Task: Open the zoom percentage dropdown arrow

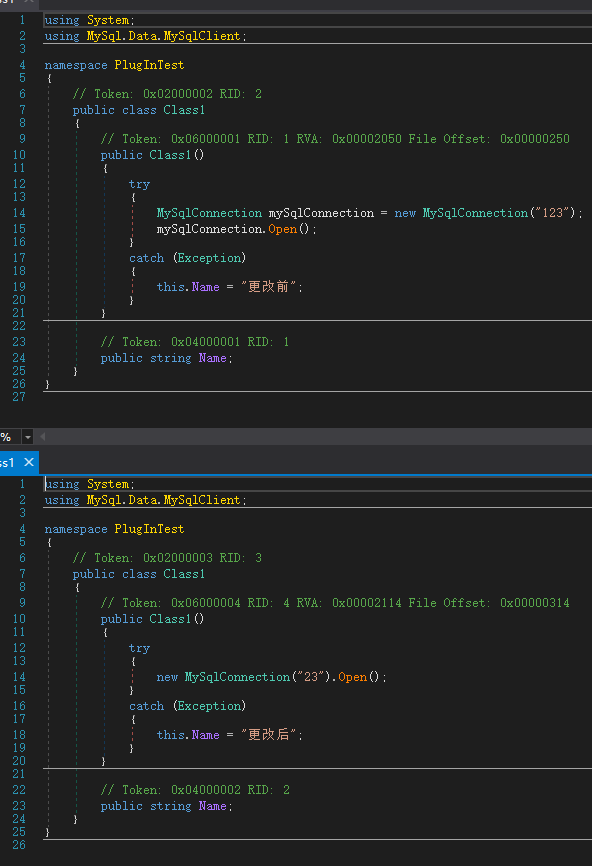Action: (27, 437)
